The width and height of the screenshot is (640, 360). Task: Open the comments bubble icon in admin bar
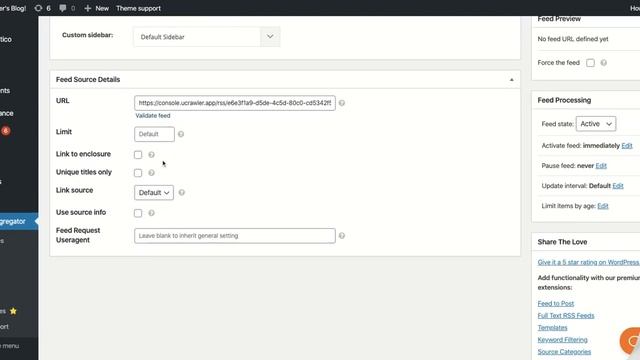[62, 8]
